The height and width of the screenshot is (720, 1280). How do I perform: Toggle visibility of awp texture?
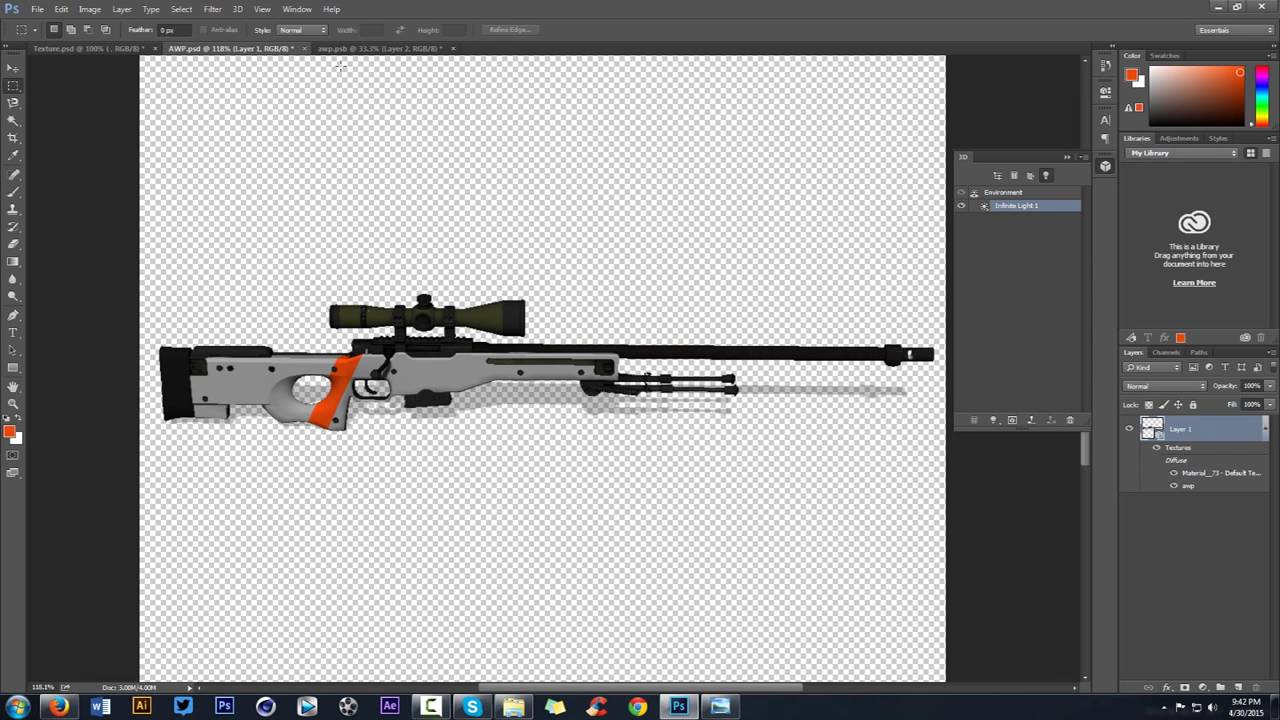1174,486
